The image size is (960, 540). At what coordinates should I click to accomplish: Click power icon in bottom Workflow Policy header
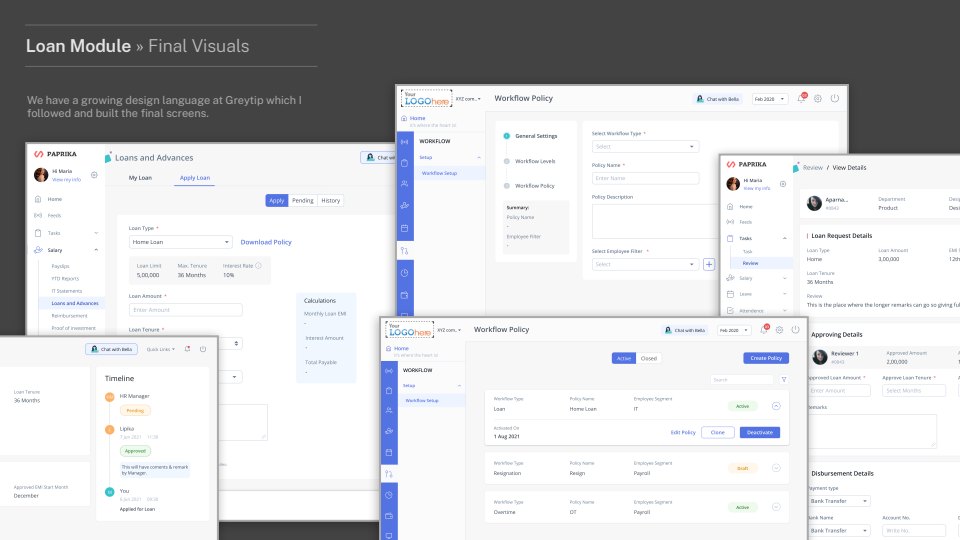tap(795, 329)
